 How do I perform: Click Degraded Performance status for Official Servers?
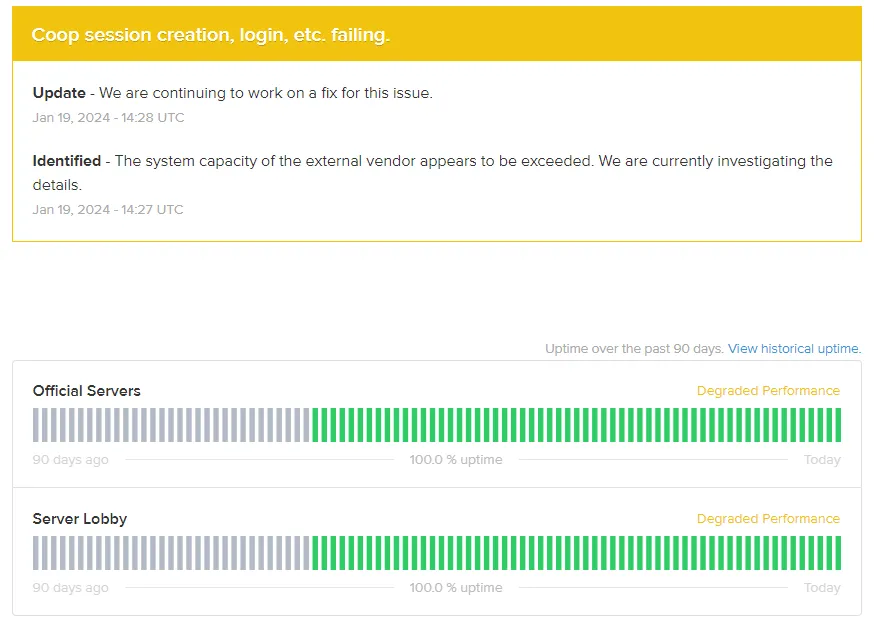pyautogui.click(x=768, y=391)
